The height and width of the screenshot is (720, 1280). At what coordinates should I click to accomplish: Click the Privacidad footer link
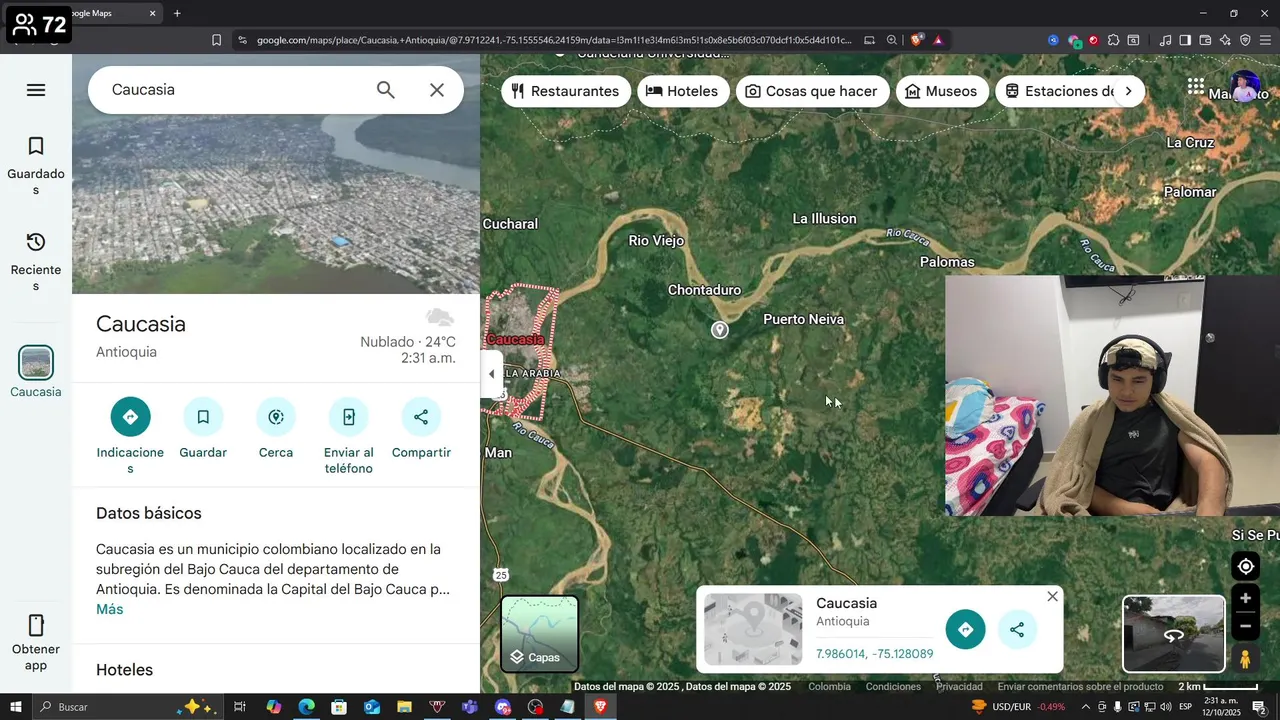tap(959, 687)
